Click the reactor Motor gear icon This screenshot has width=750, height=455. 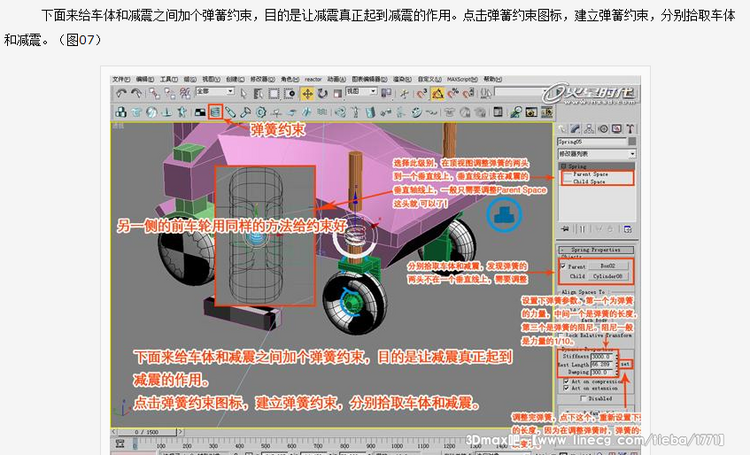coord(261,112)
